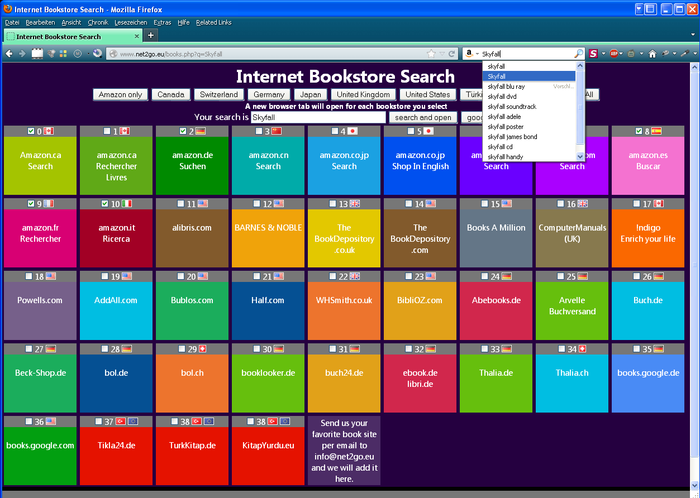
Task: Open the Related Links menu
Action: [213, 22]
